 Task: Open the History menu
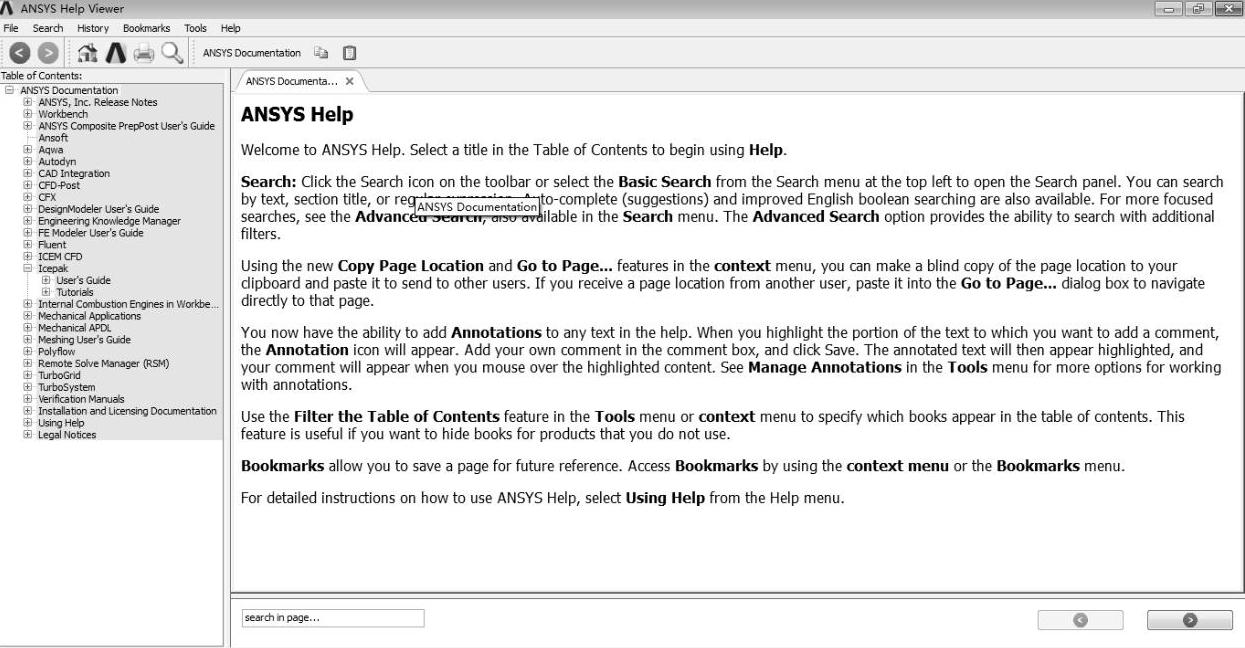click(x=93, y=27)
